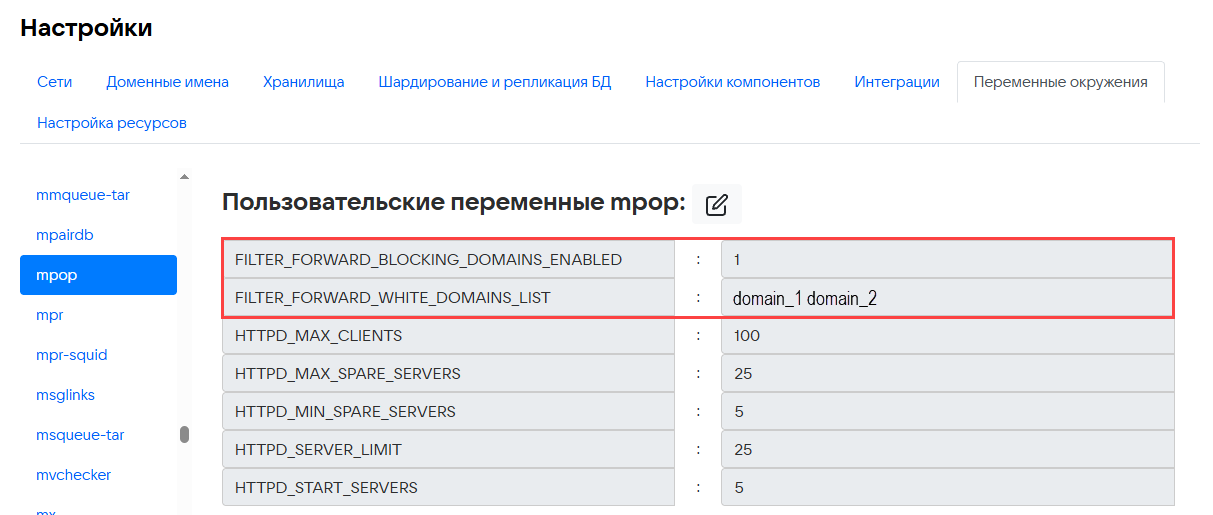Switch to the Доменные имена tab
This screenshot has height=515, width=1213.
pyautogui.click(x=167, y=82)
